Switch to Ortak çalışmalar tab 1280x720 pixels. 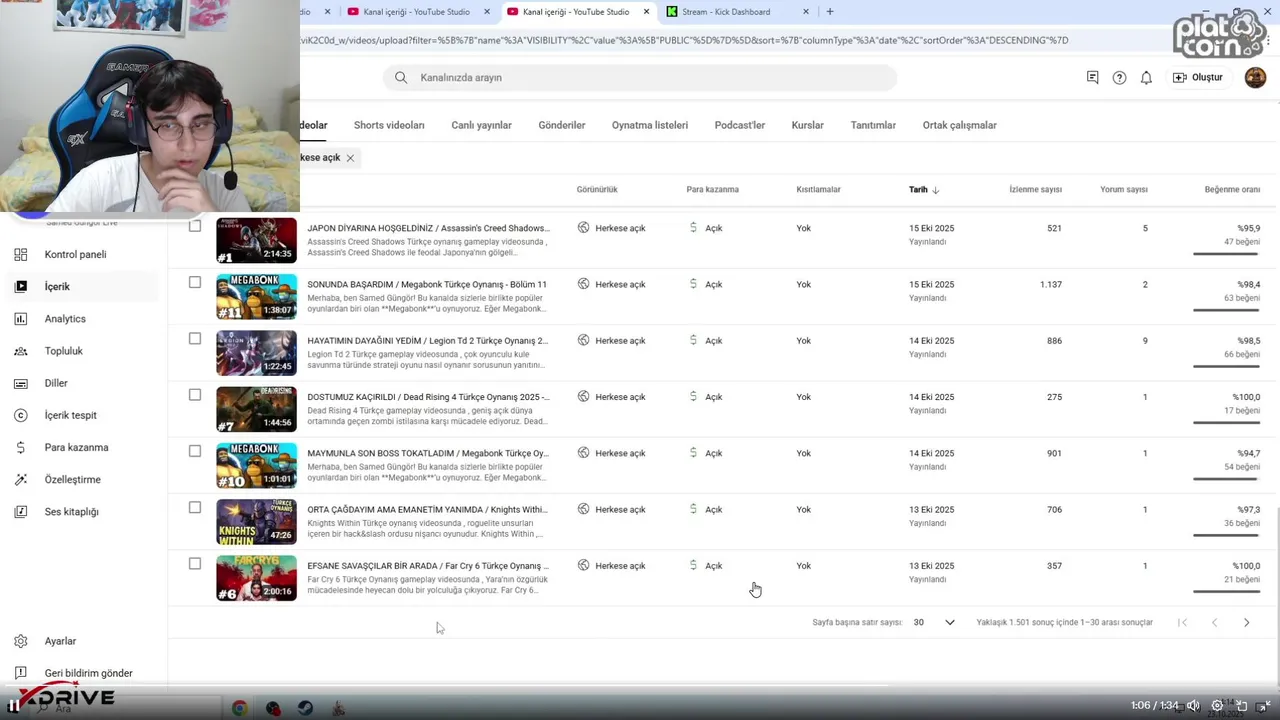pos(960,125)
